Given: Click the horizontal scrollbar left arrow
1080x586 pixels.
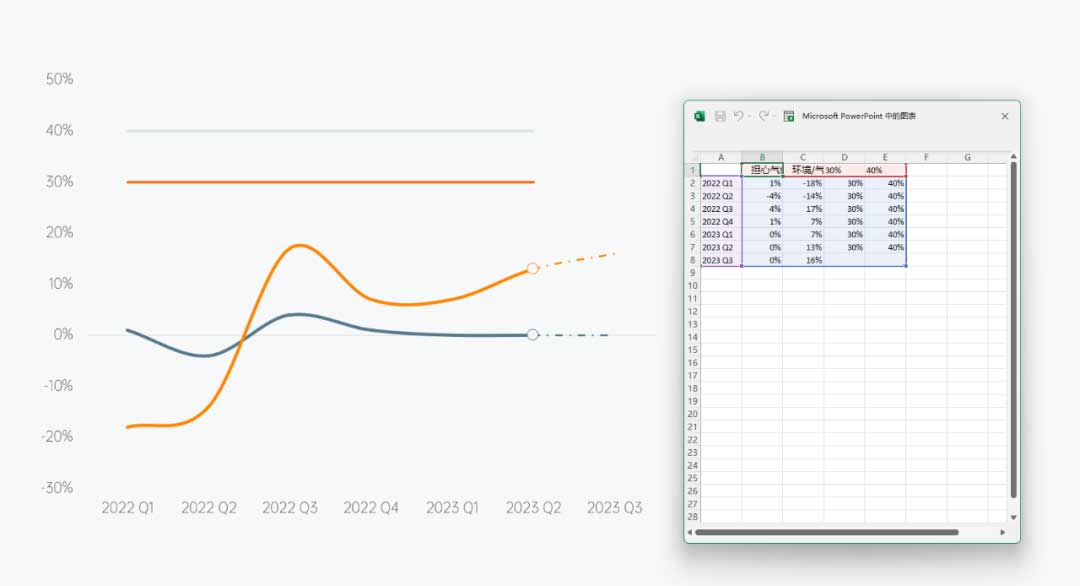Looking at the screenshot, I should point(690,532).
